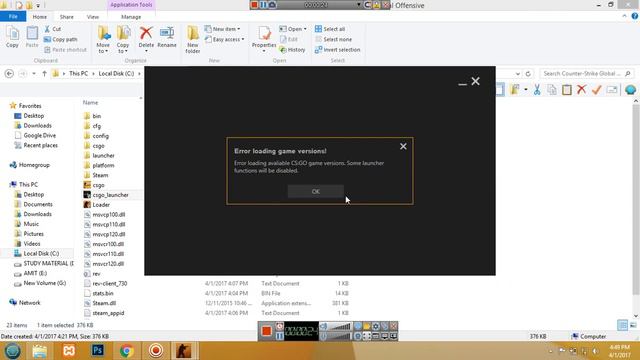Open the address bar history dropdown
Screen dimensions: 640x360
click(518, 73)
